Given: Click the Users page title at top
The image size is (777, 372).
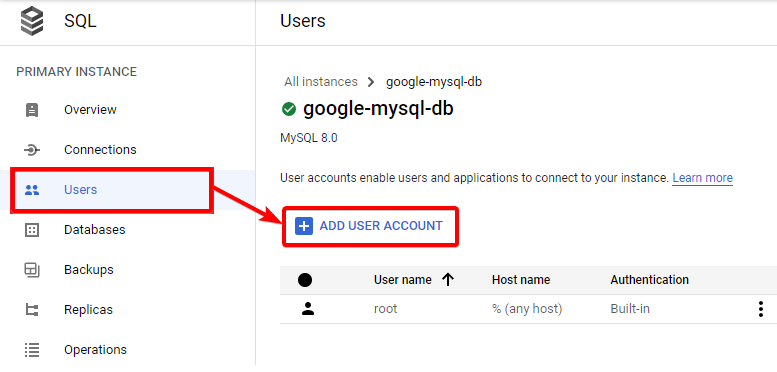Looking at the screenshot, I should [x=303, y=21].
